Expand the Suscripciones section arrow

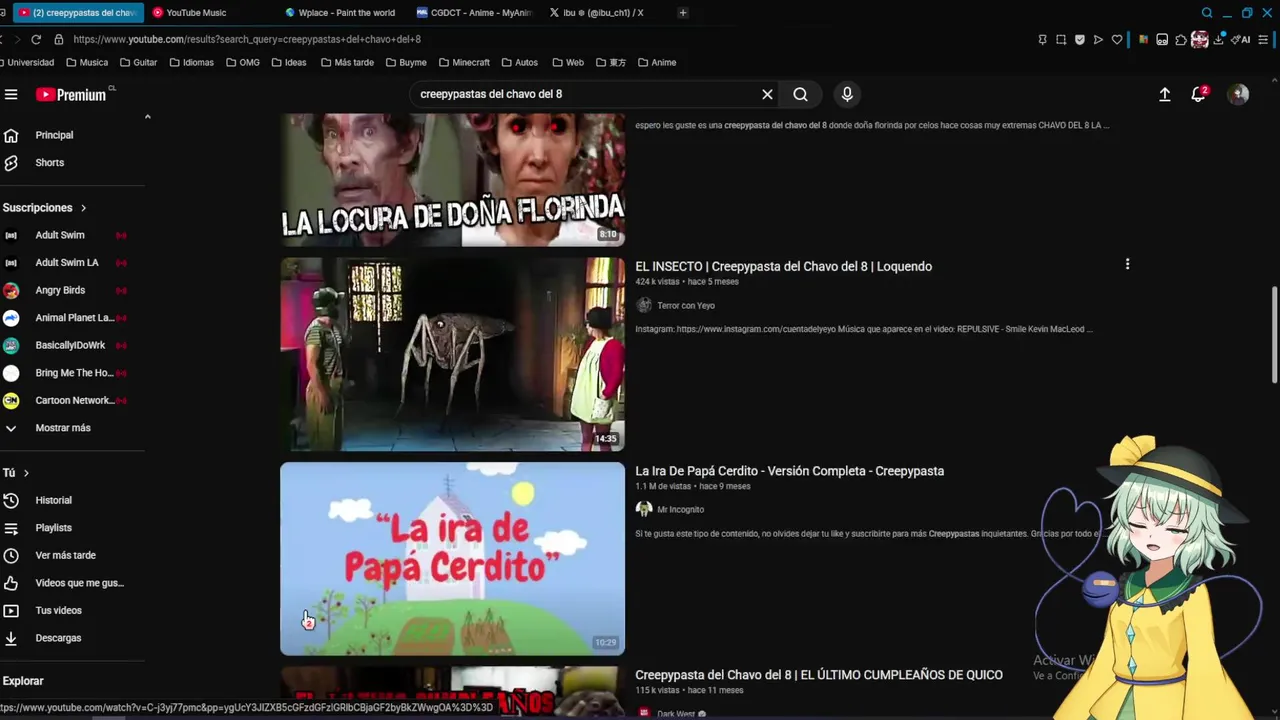pyautogui.click(x=83, y=208)
